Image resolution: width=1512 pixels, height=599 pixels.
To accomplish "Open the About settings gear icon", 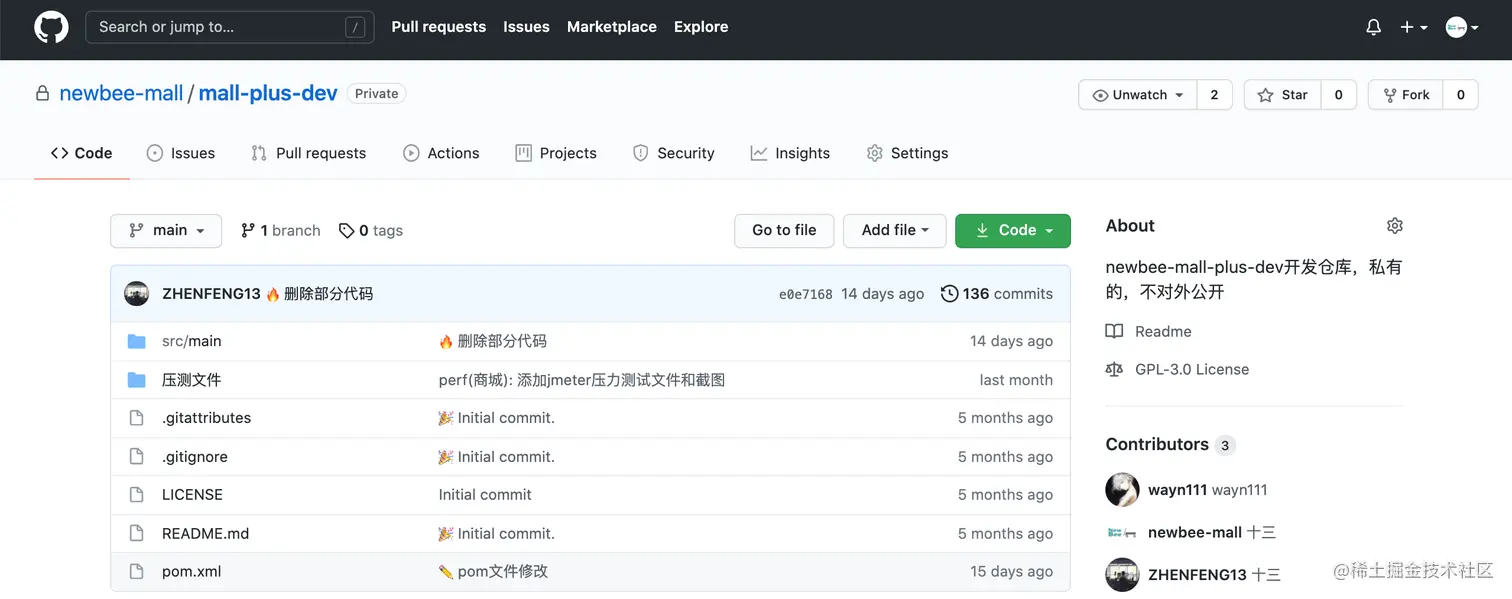I will click(1395, 226).
